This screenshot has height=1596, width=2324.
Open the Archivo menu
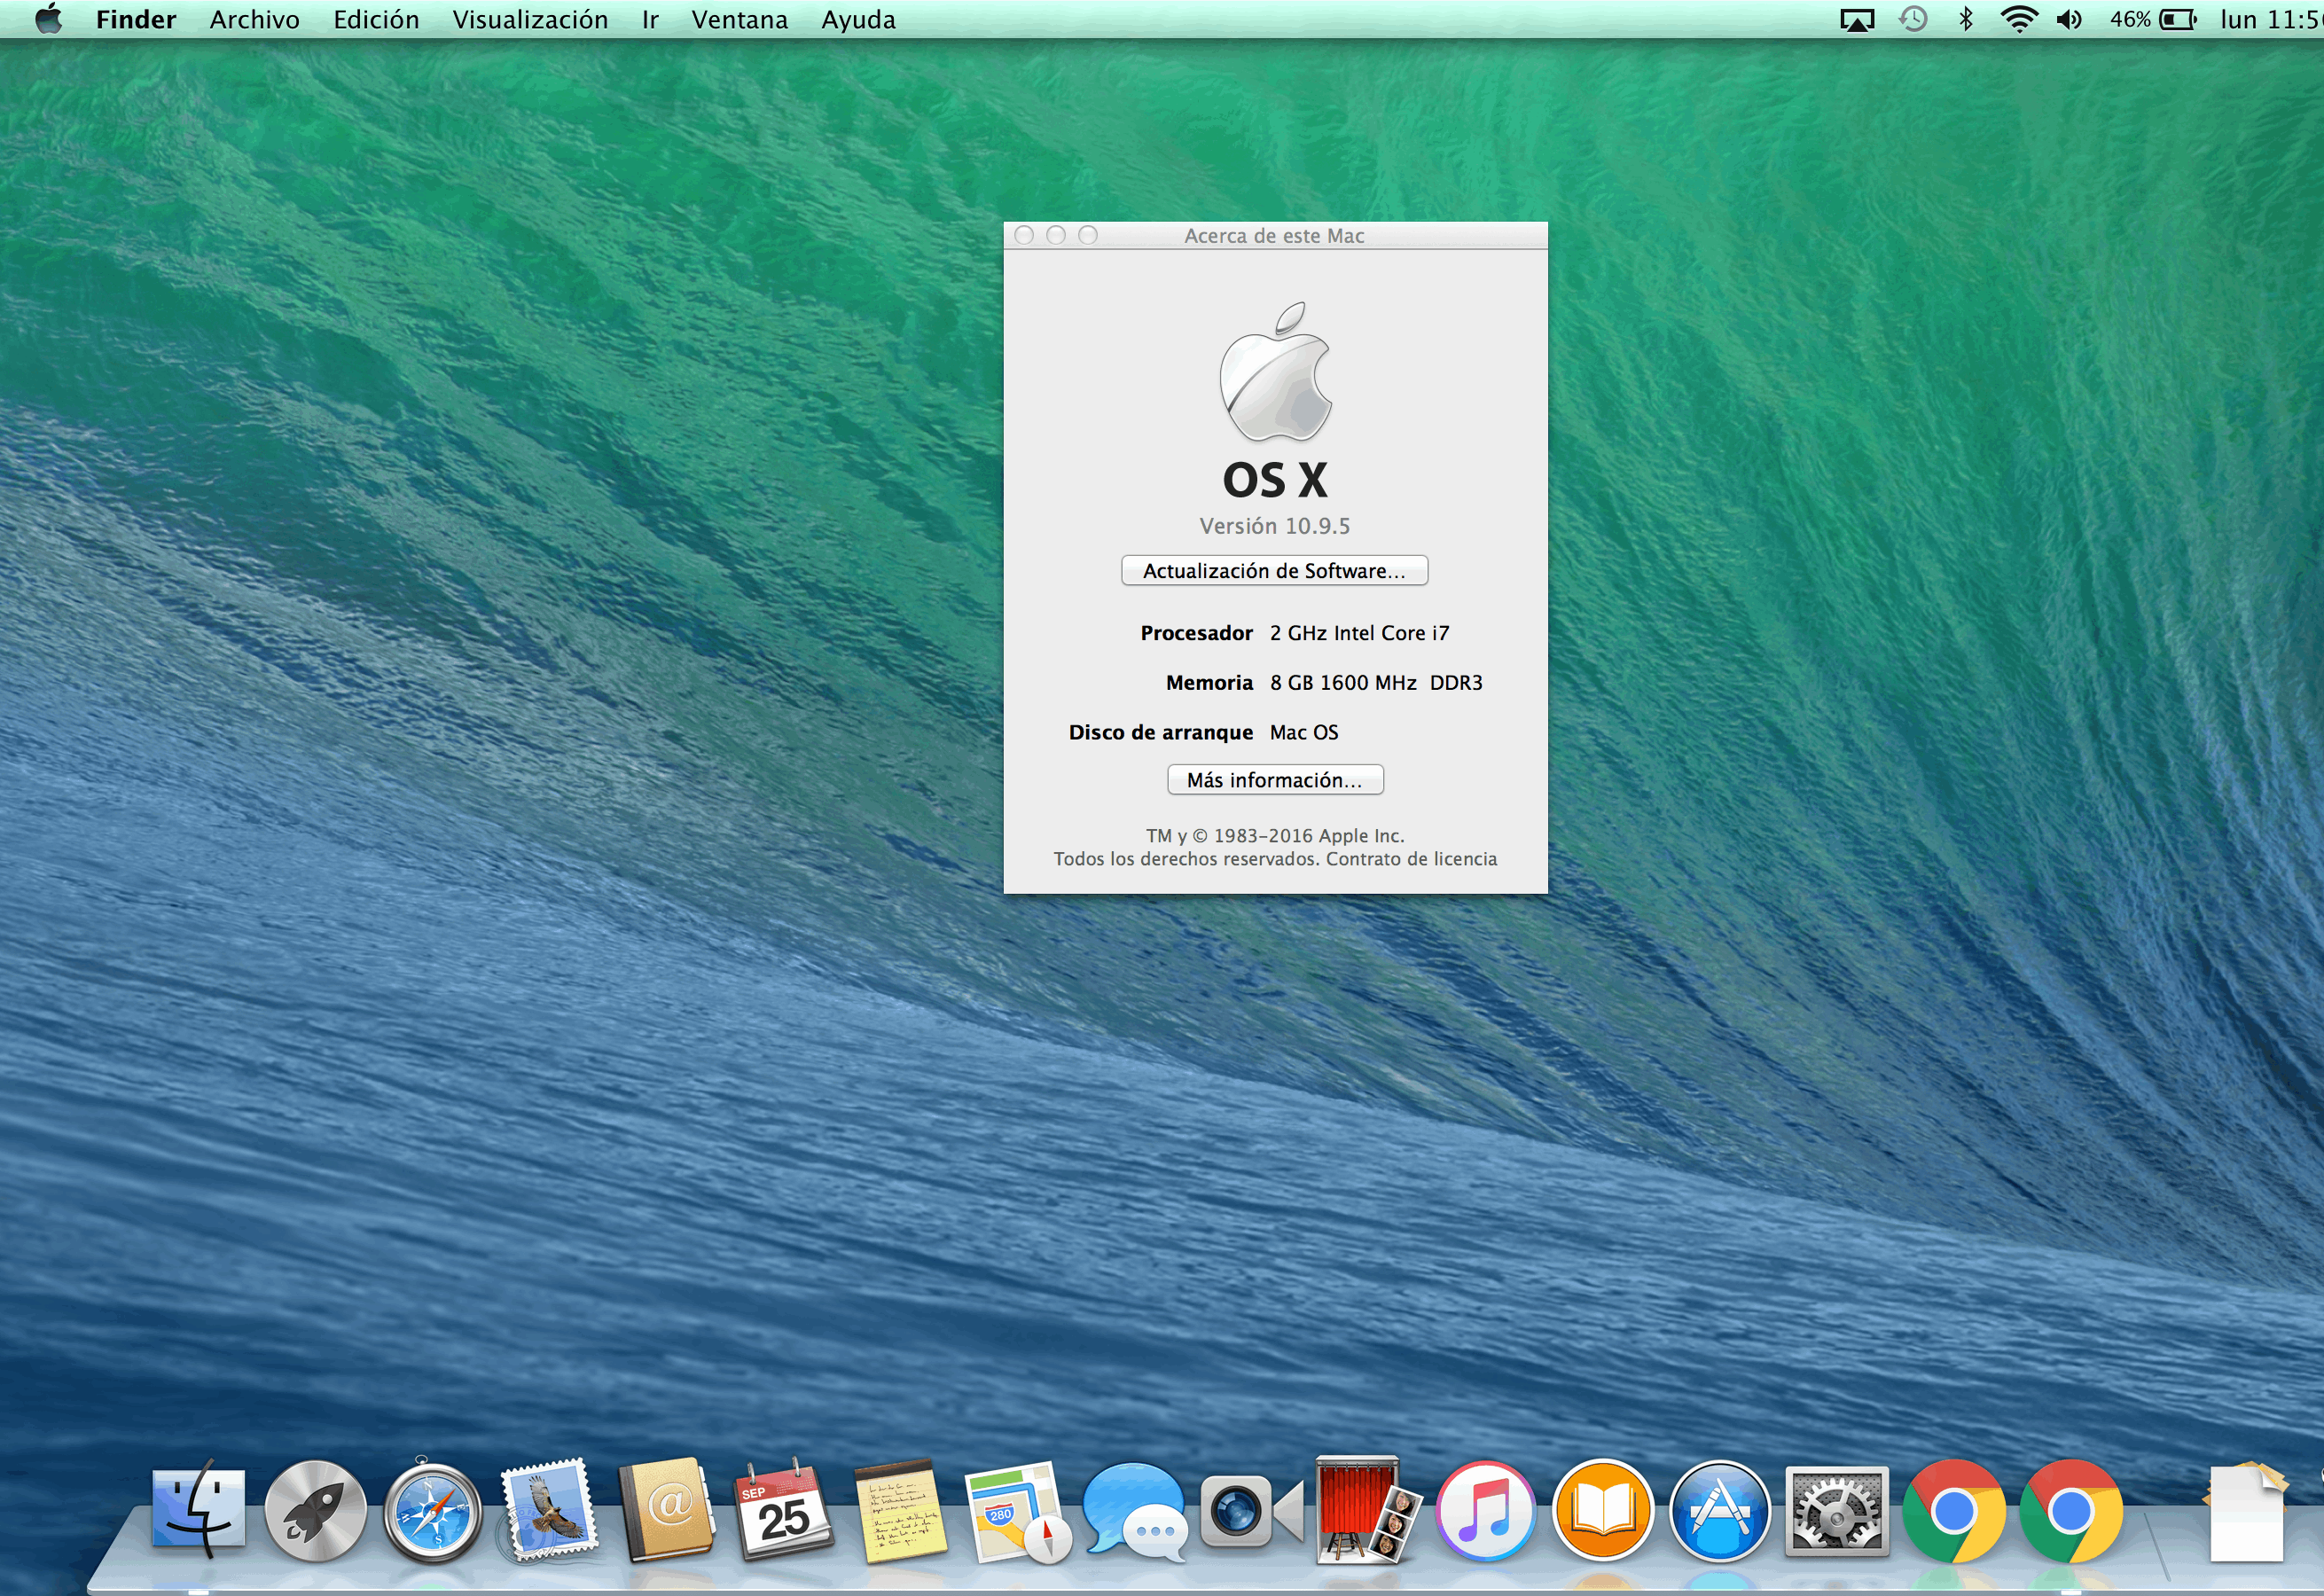(254, 19)
